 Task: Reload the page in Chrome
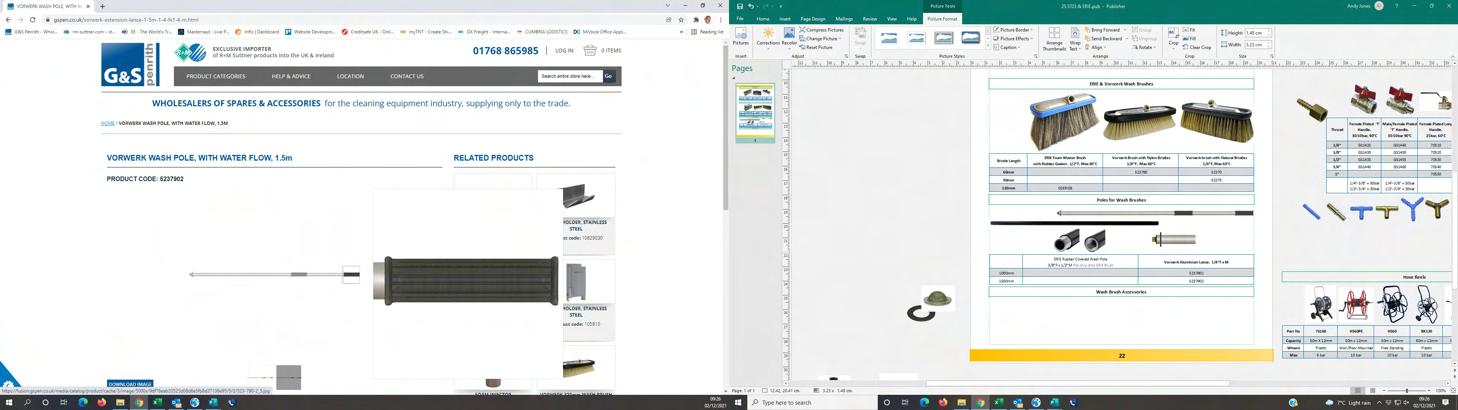tap(33, 19)
